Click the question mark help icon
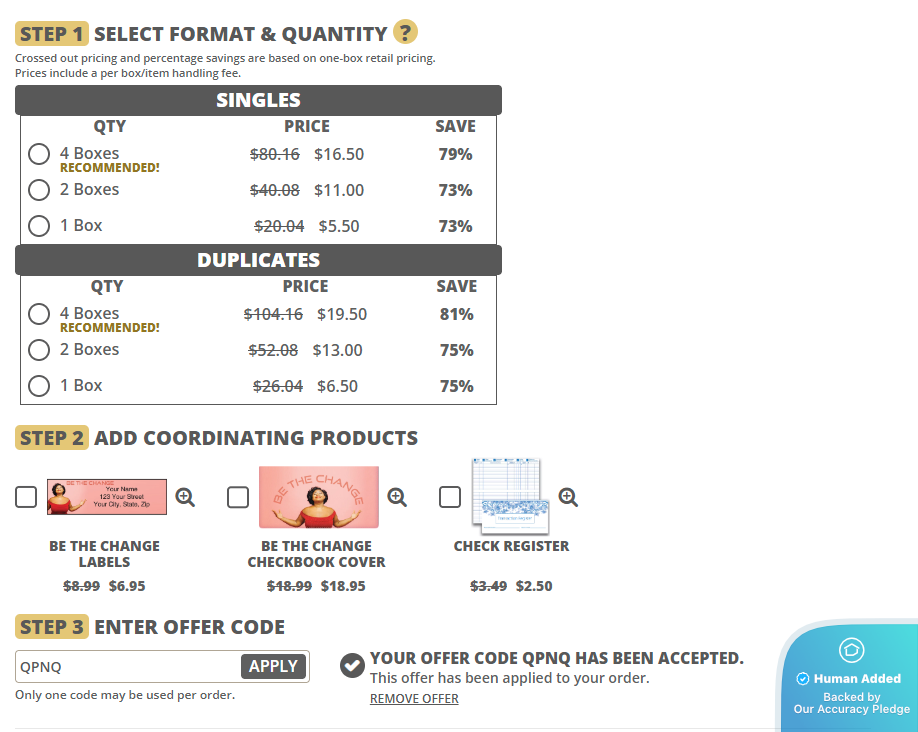Screen dimensions: 918x732 (405, 33)
